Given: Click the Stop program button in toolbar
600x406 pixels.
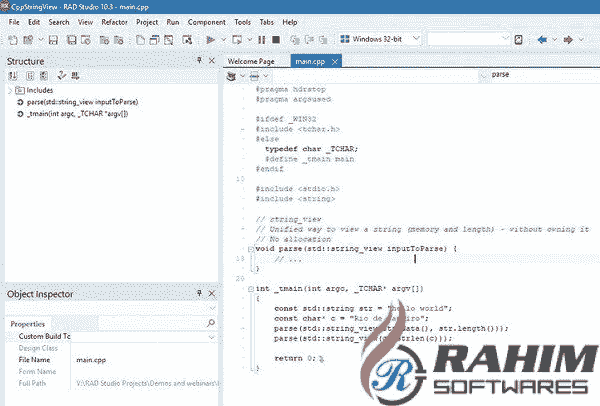Looking at the screenshot, I should pyautogui.click(x=261, y=40).
